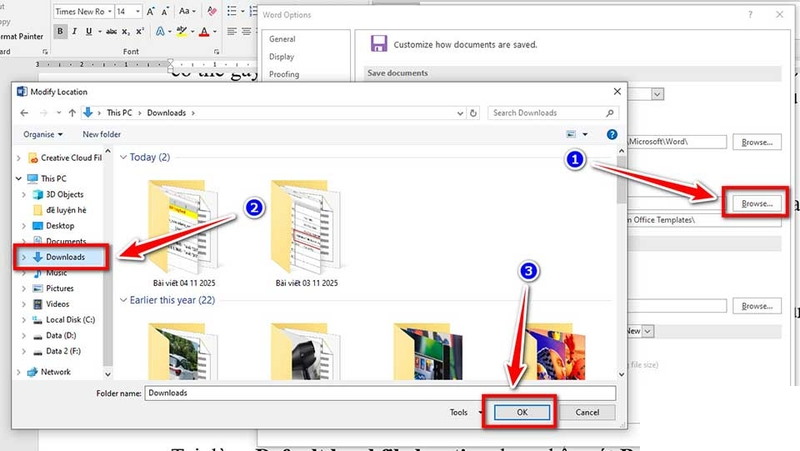The width and height of the screenshot is (800, 451).
Task: Collapse the Today (2) group
Action: (124, 157)
